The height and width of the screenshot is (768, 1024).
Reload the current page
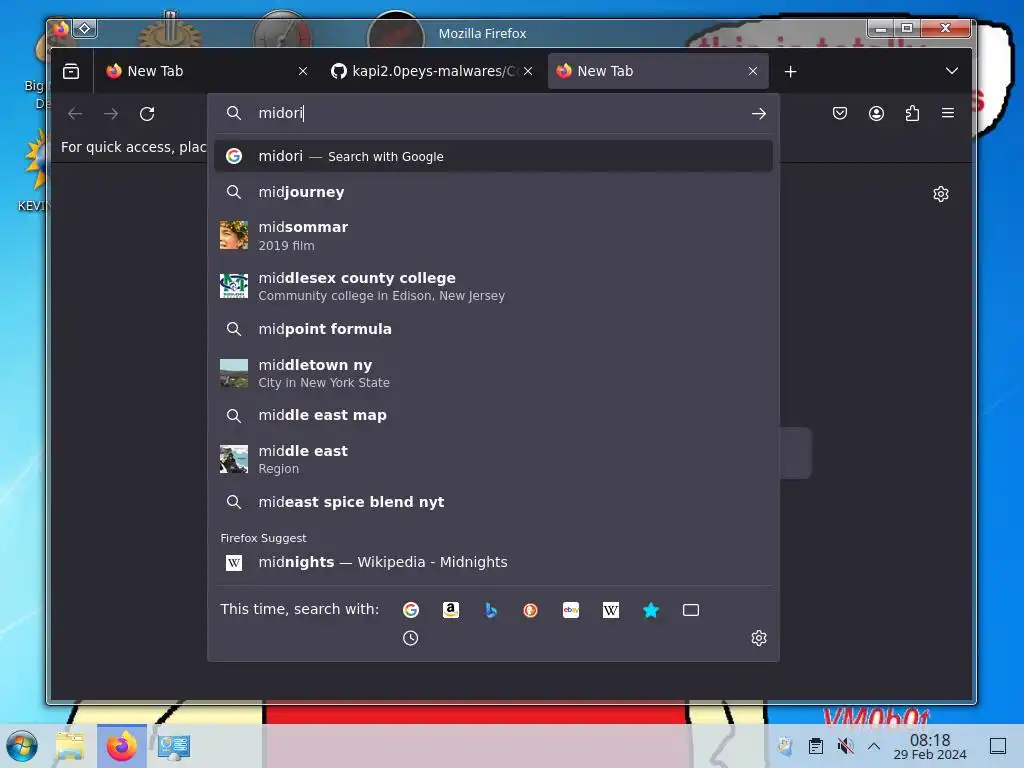tap(147, 114)
